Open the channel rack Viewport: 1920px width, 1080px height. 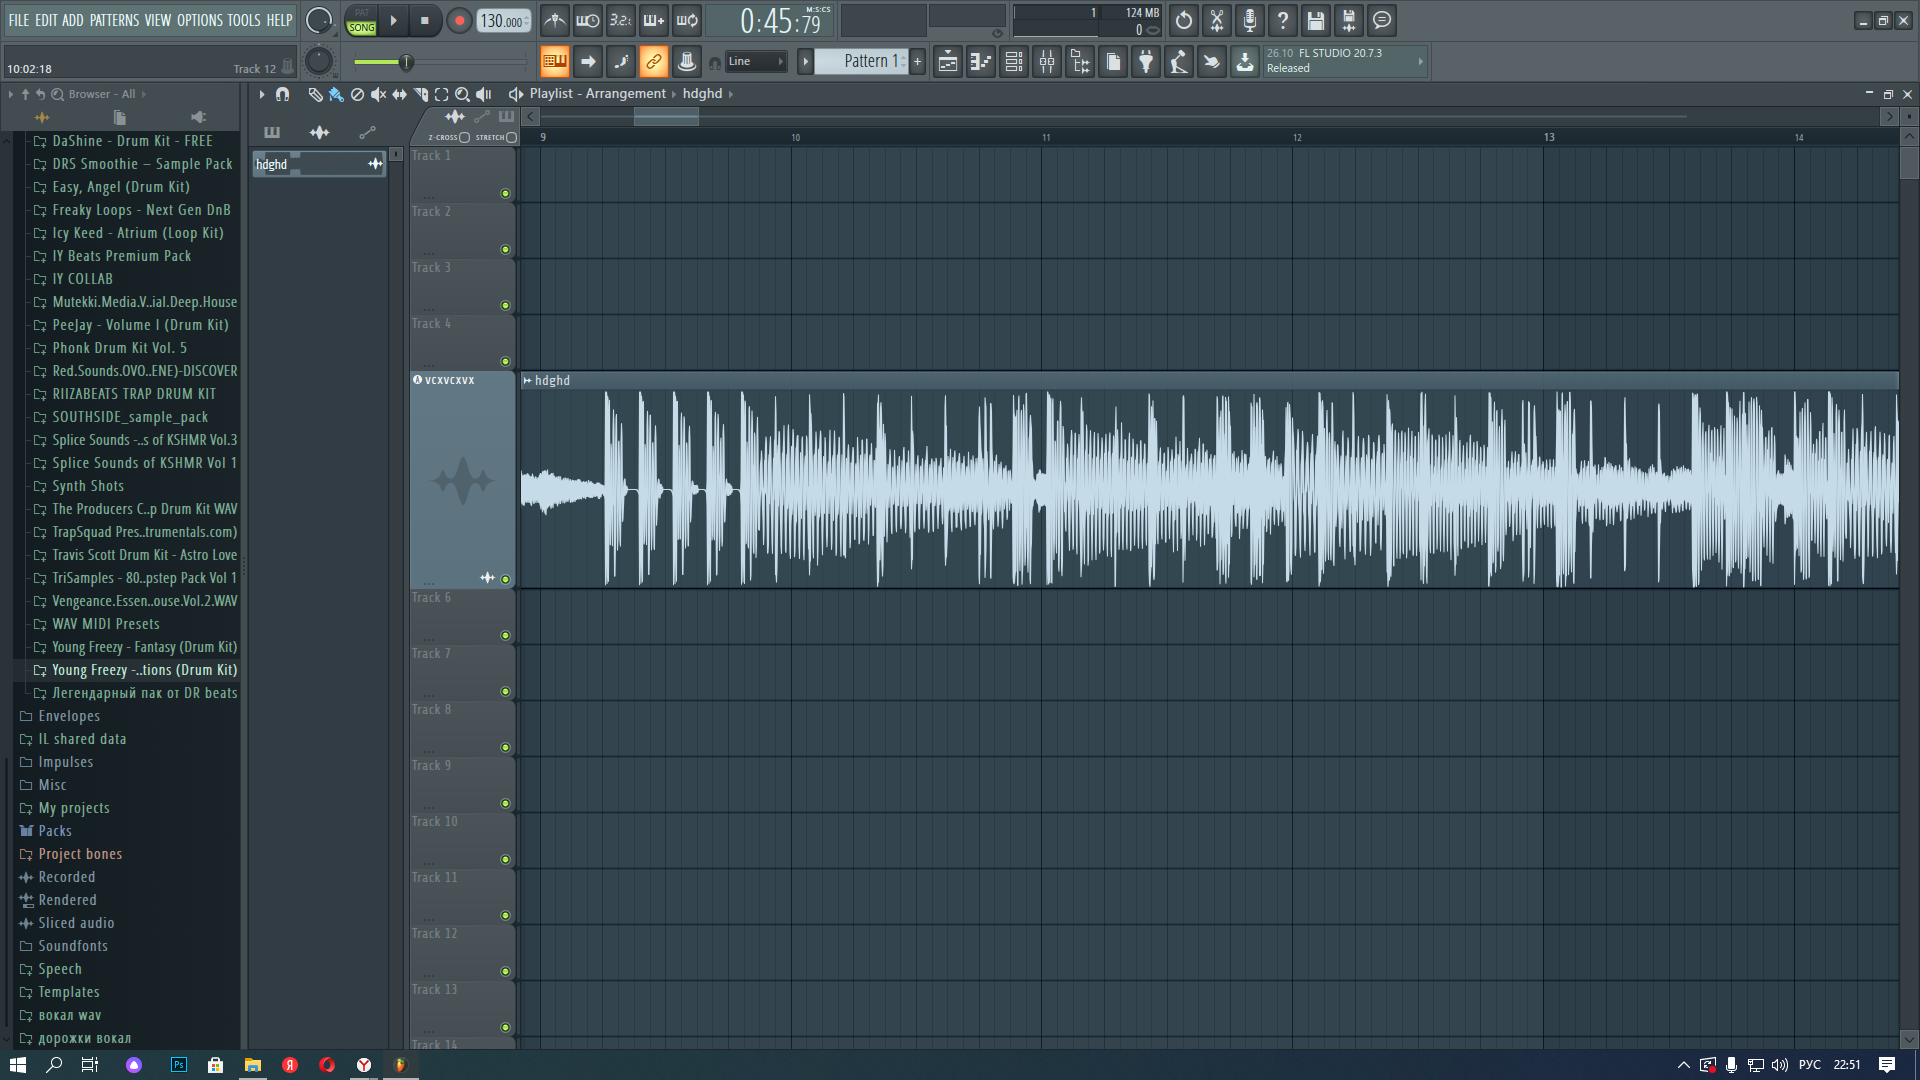click(1014, 62)
